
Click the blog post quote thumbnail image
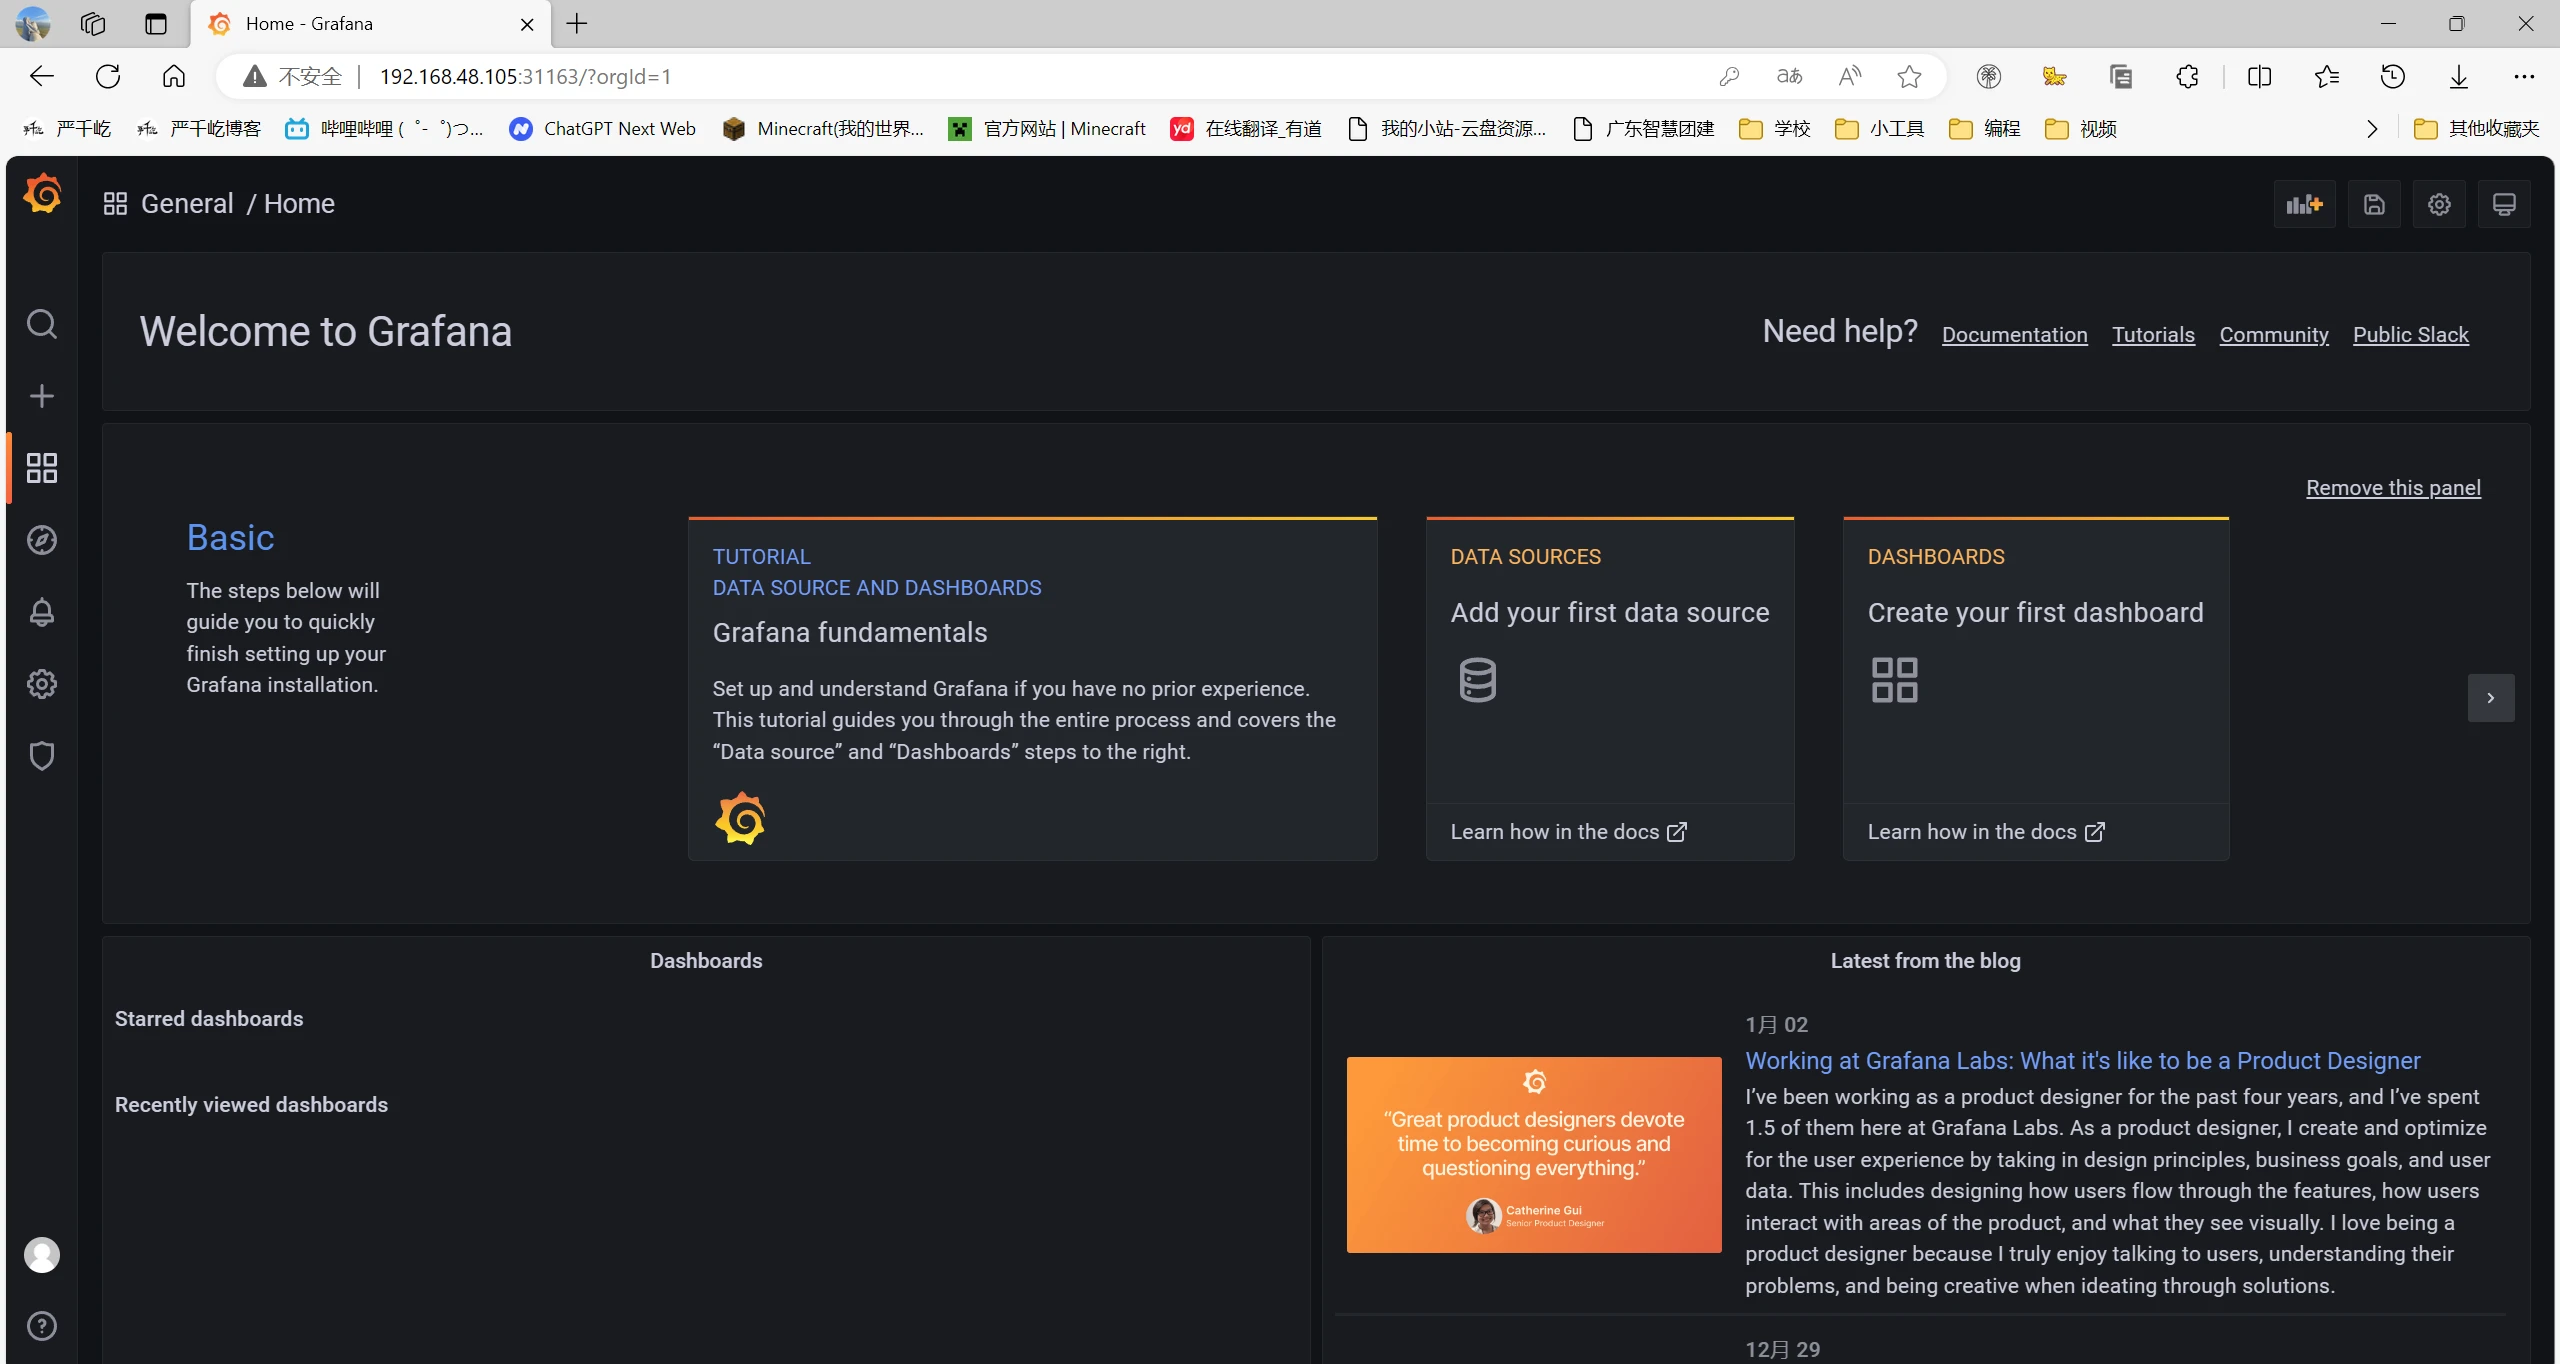(1533, 1154)
